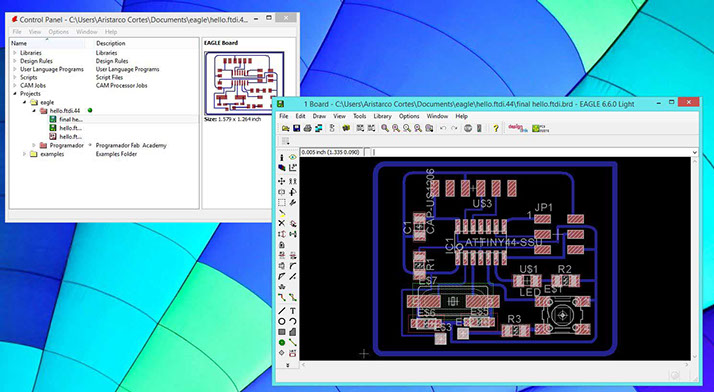Open the Tools menu in the board window

click(x=360, y=117)
